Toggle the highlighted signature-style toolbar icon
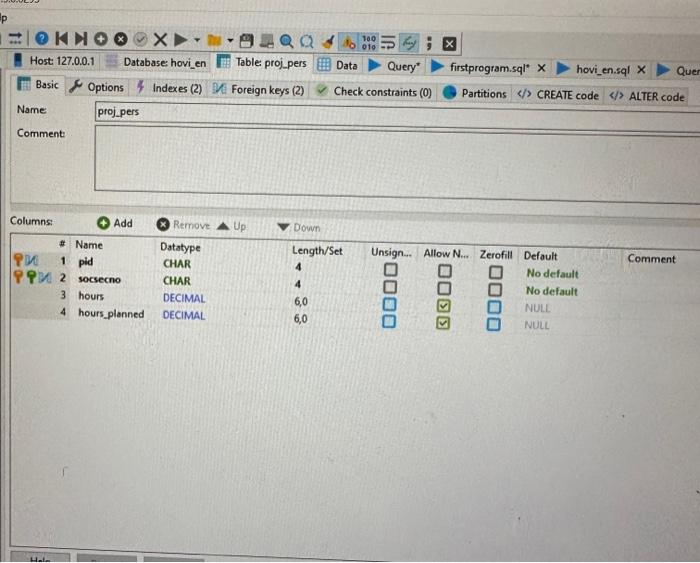 (x=409, y=43)
